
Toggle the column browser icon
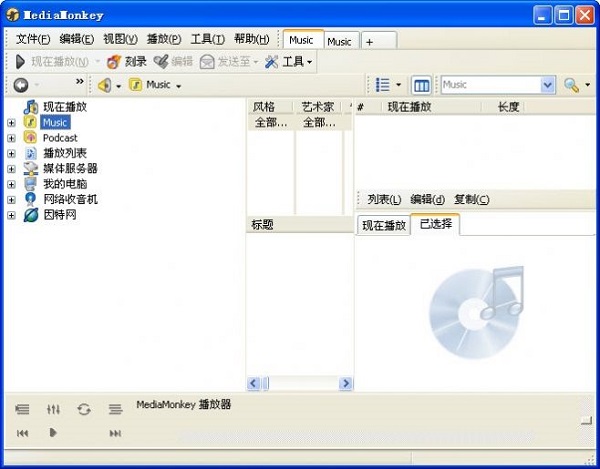pyautogui.click(x=421, y=85)
